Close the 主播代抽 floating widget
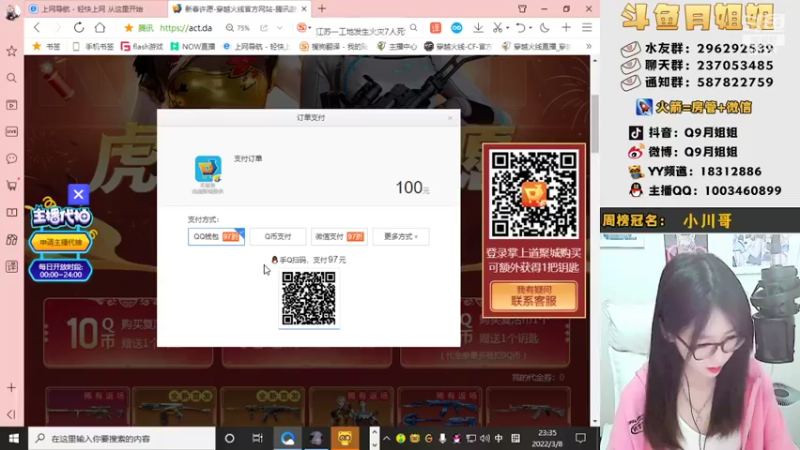This screenshot has width=800, height=450. coord(78,194)
